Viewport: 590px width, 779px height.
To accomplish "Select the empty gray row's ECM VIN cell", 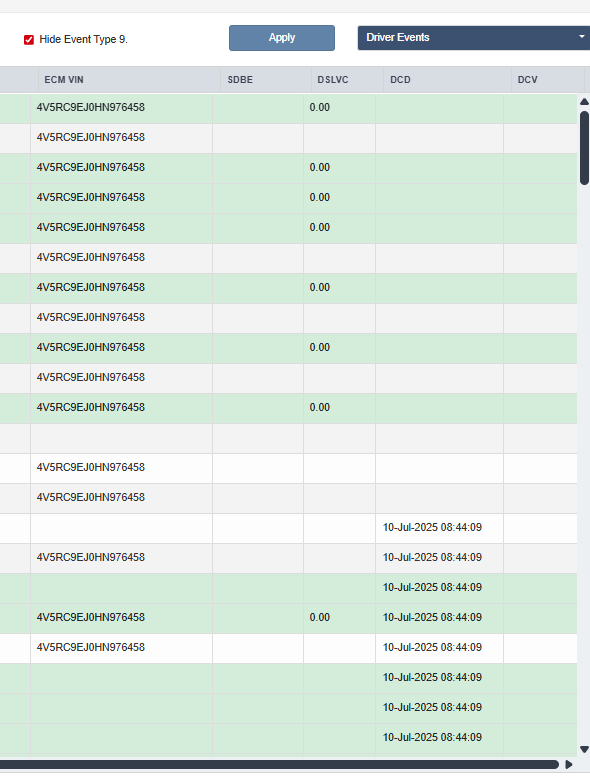I will [x=121, y=438].
